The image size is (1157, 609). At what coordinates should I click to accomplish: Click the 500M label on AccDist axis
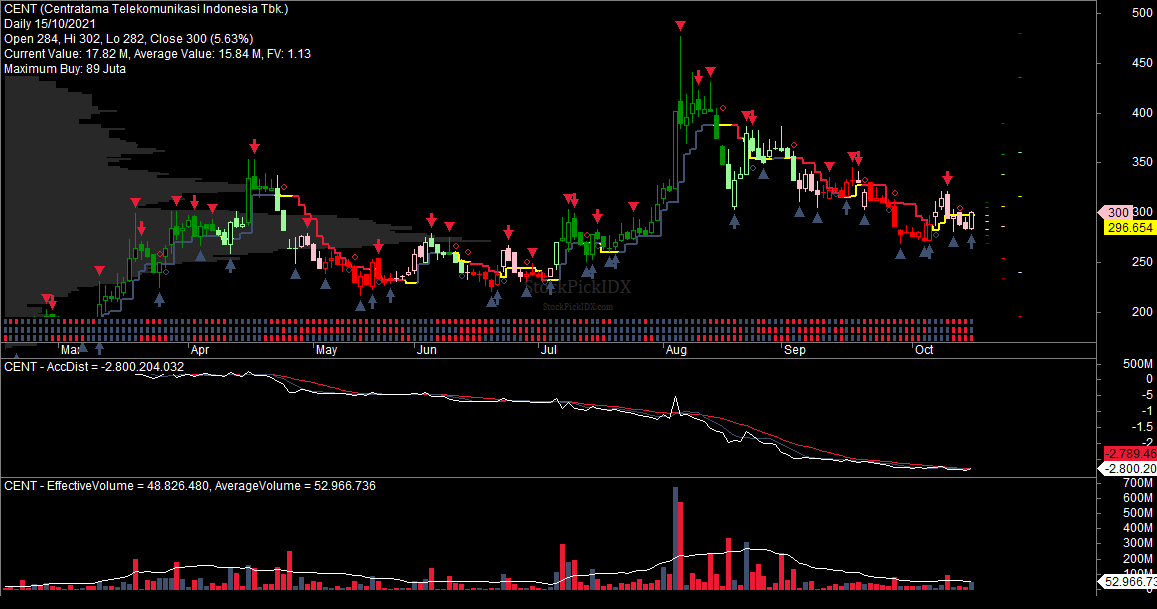[1137, 364]
